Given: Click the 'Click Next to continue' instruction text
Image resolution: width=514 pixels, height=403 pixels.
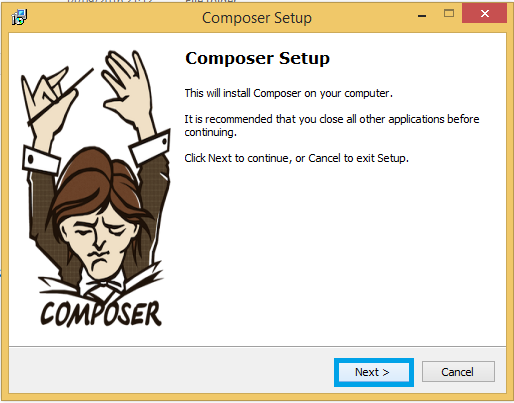Looking at the screenshot, I should coord(297,158).
